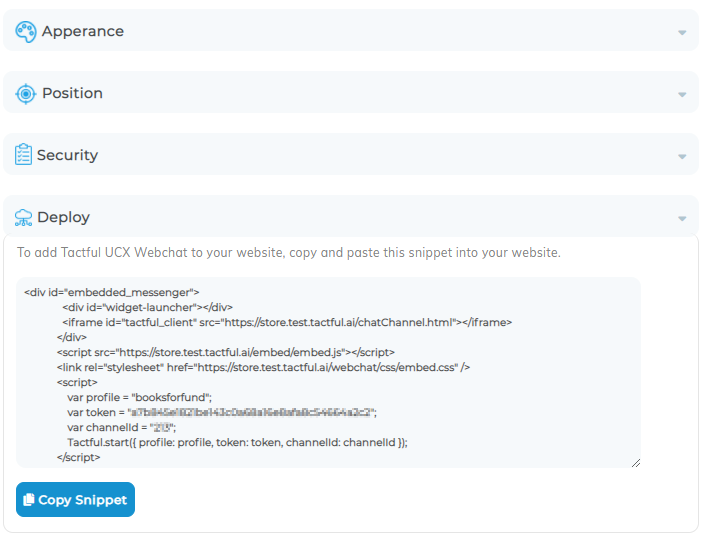The width and height of the screenshot is (706, 538).
Task: Toggle the Deploy section heading
Action: (x=63, y=217)
